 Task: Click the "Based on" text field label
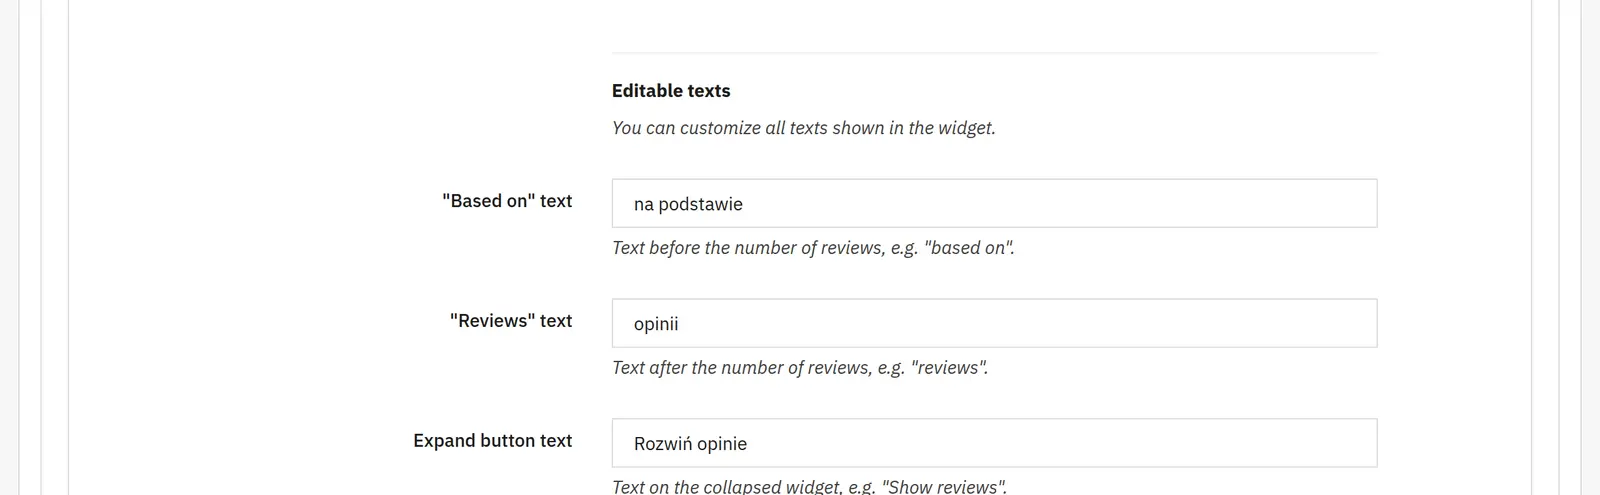point(507,201)
